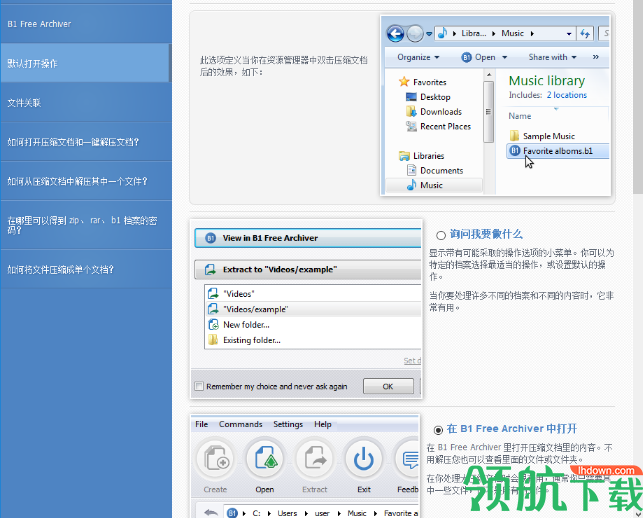Click the Exit power icon

[363, 459]
